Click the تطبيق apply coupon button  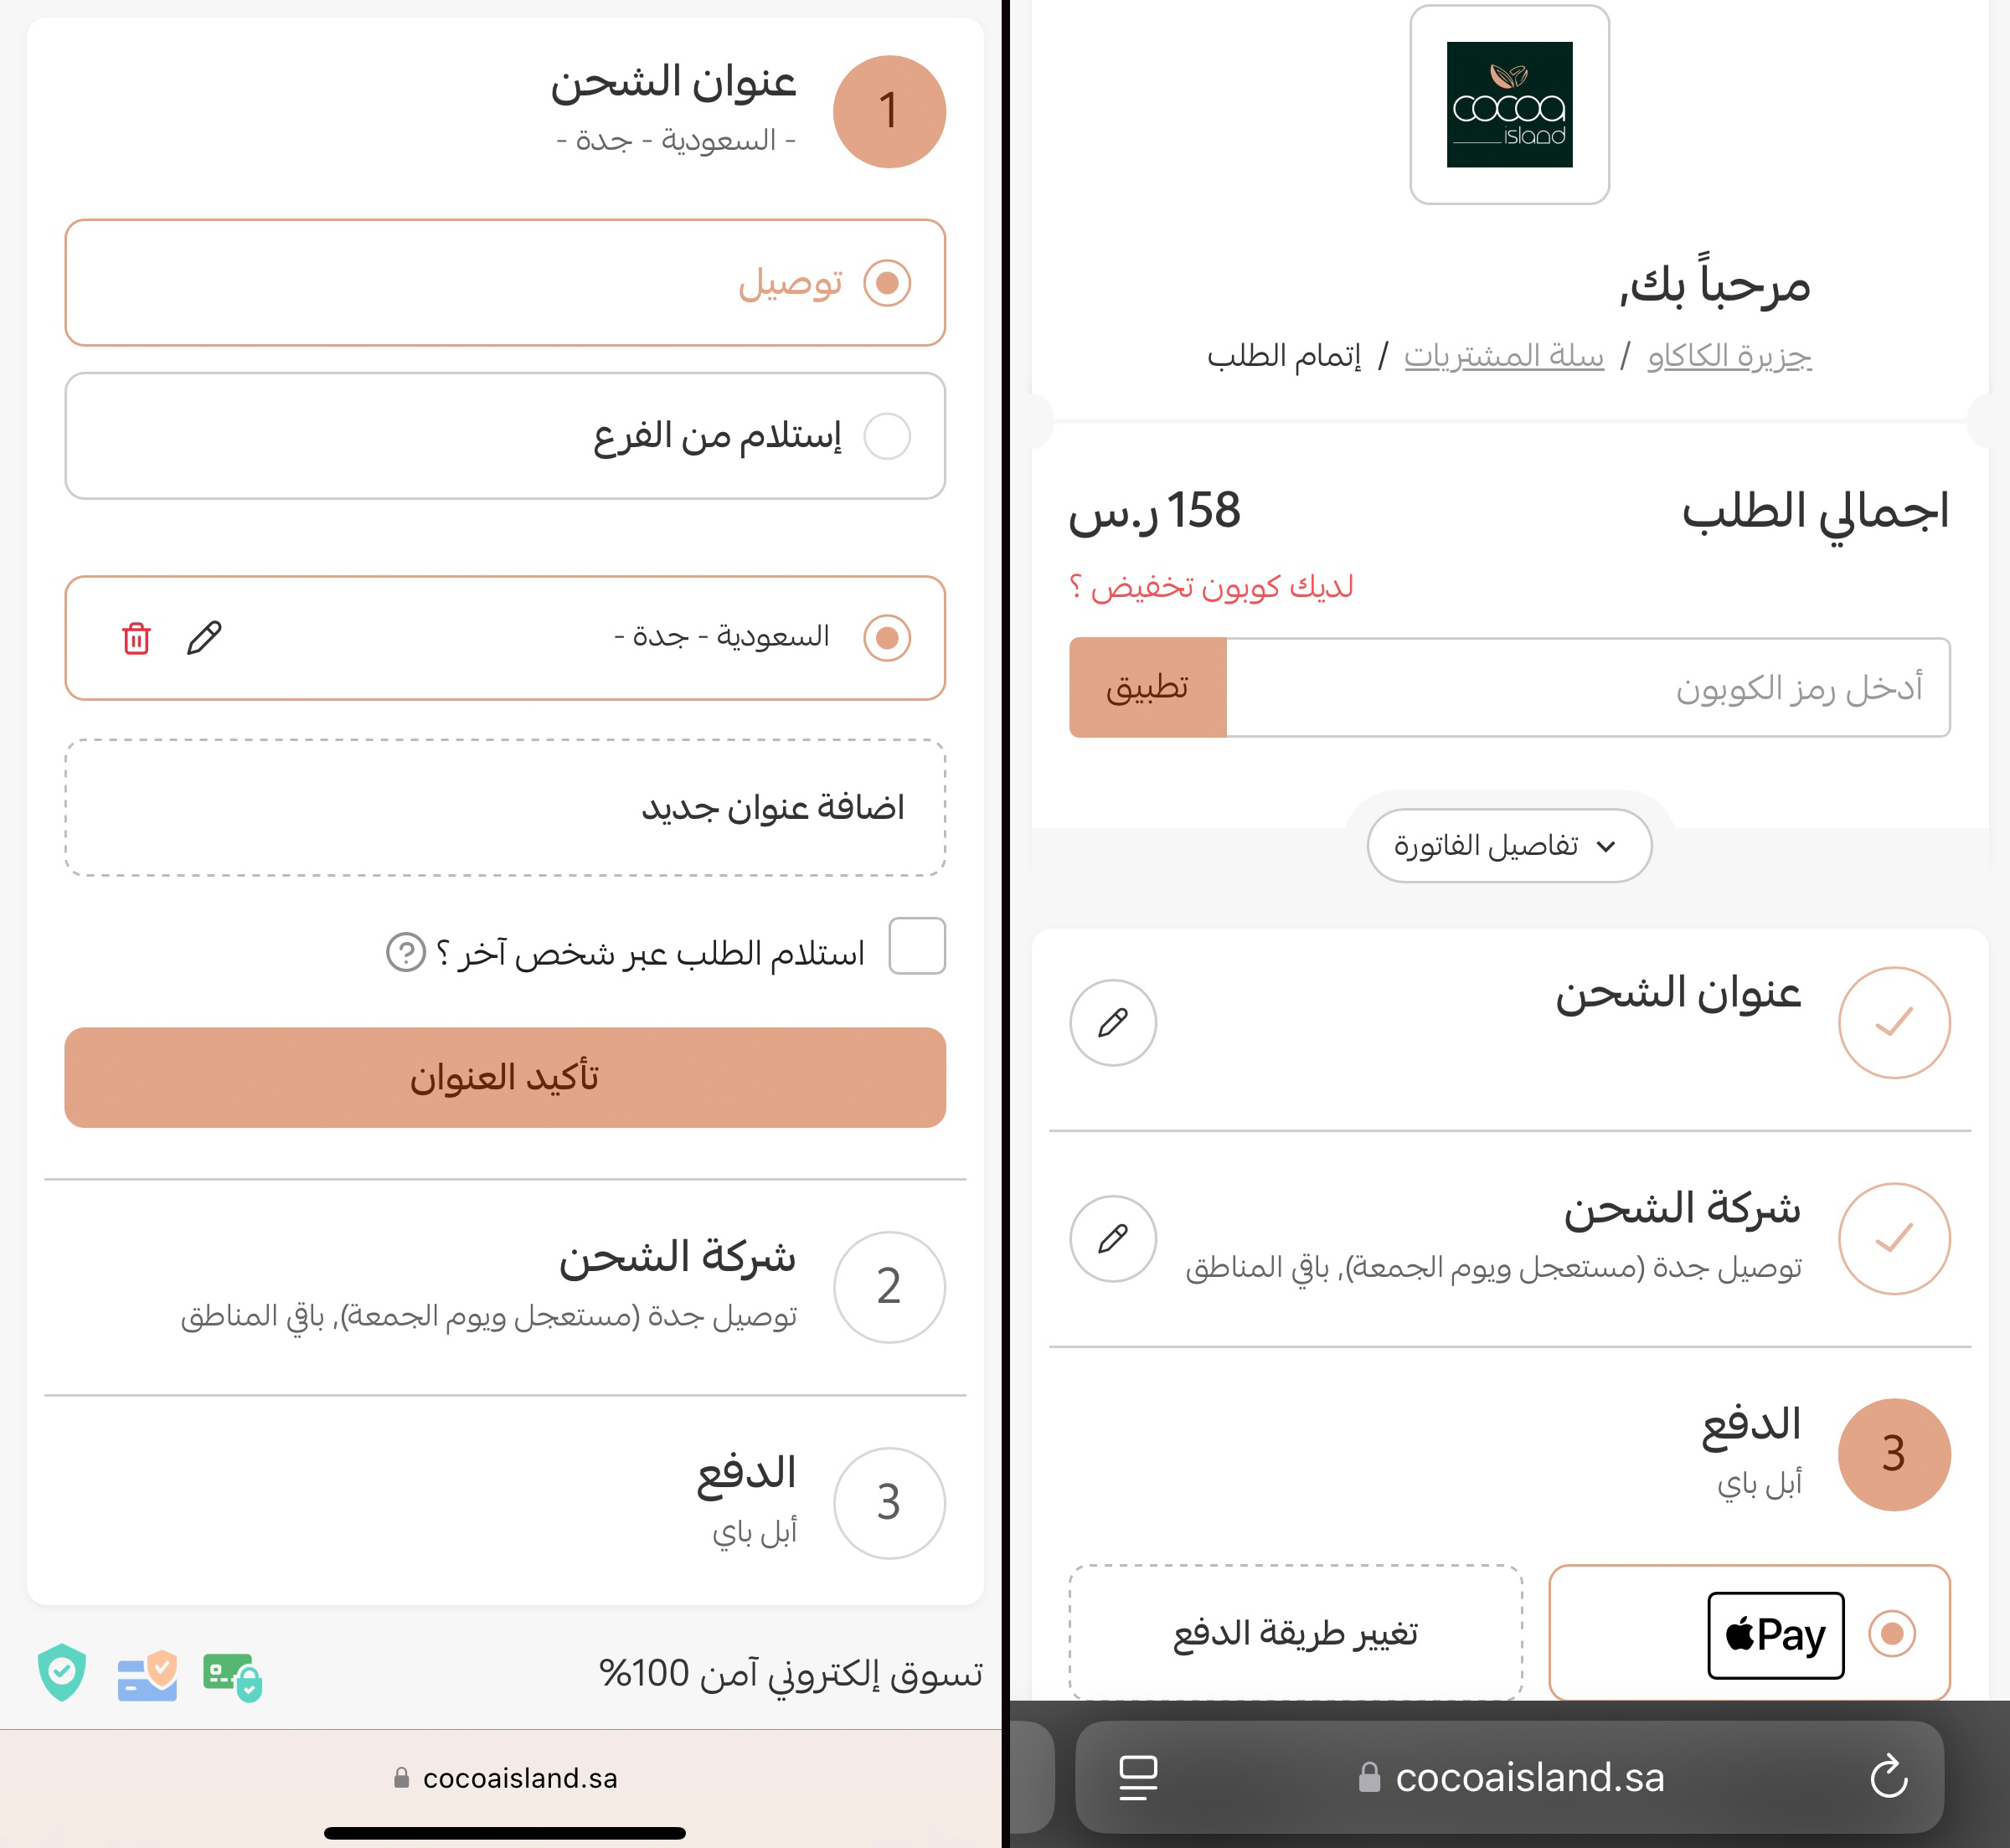1147,688
